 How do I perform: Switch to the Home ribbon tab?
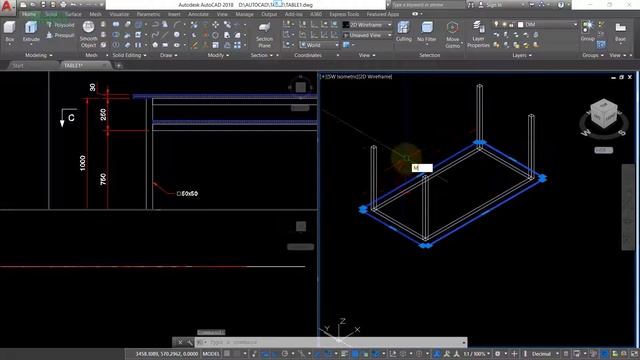coord(29,14)
